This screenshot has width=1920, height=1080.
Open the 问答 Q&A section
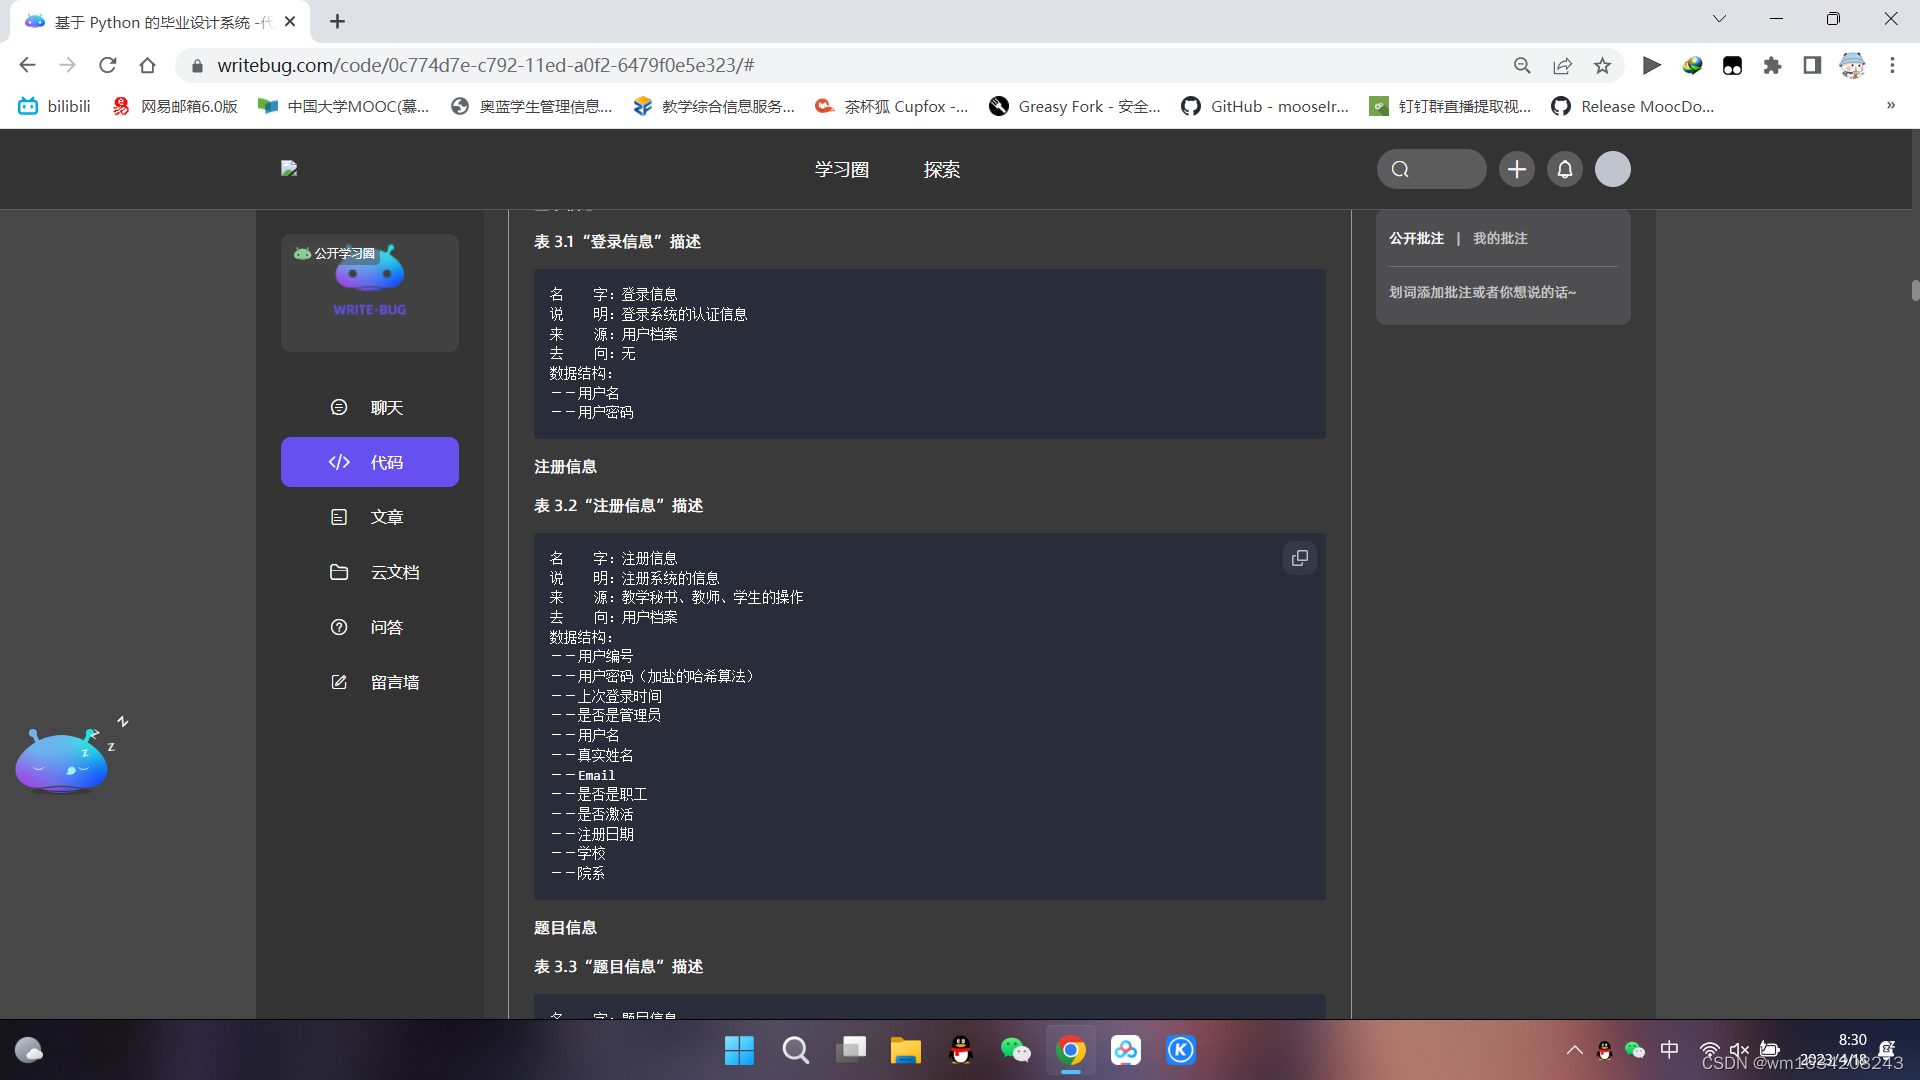(x=369, y=627)
